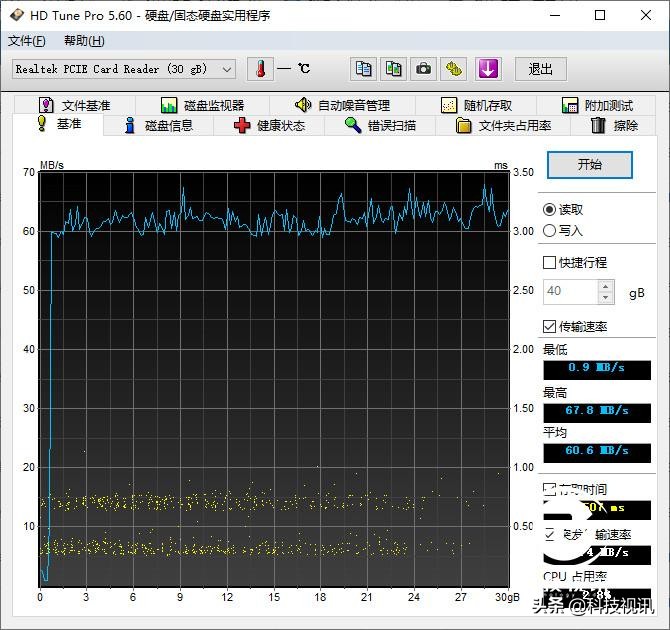Click the copy screenshot to clipboard icon
Image resolution: width=670 pixels, height=630 pixels.
[x=394, y=69]
